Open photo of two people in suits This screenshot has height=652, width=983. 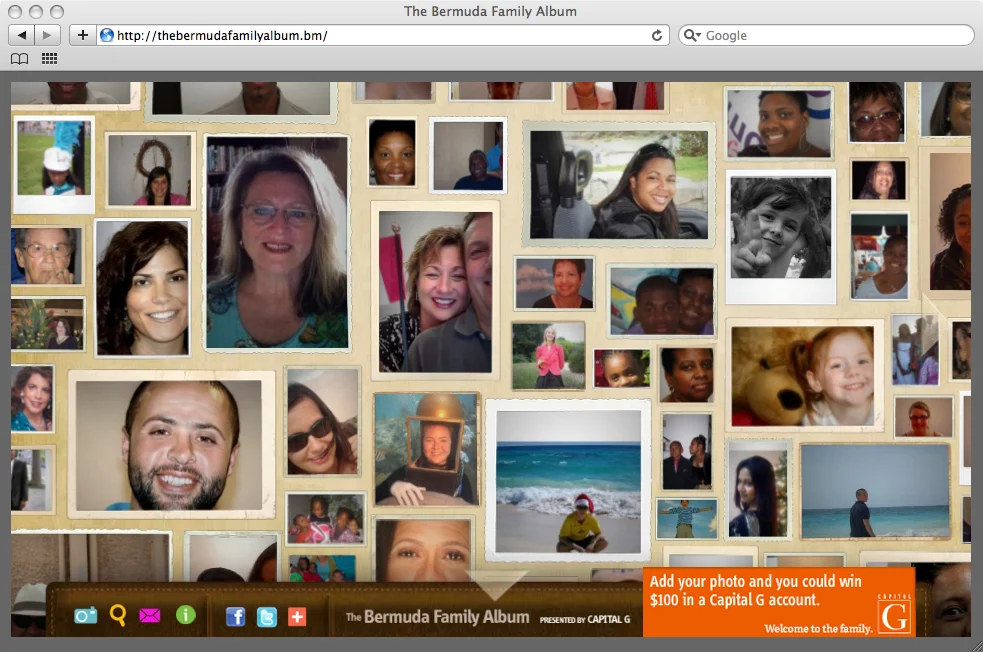click(x=687, y=451)
